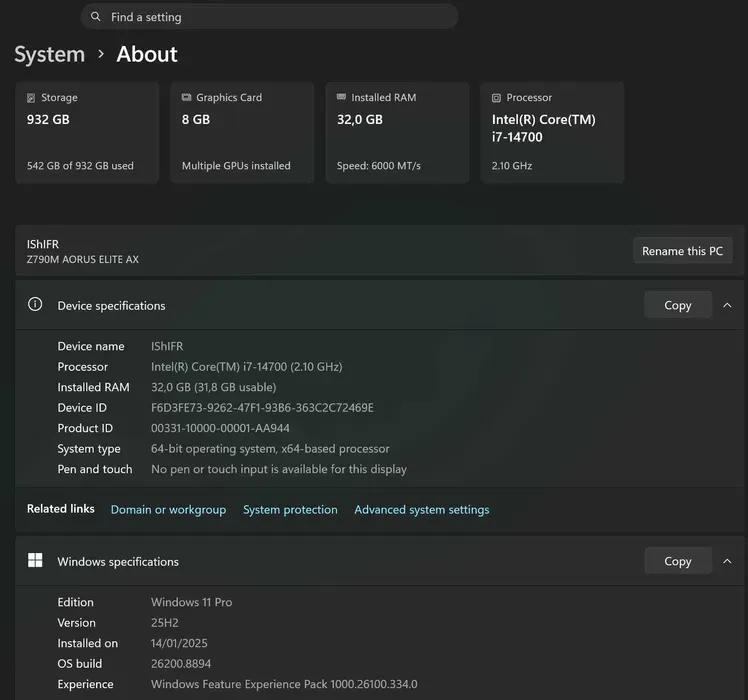The height and width of the screenshot is (700, 748).
Task: Click the Windows 11 Pro edition value
Action: [191, 602]
